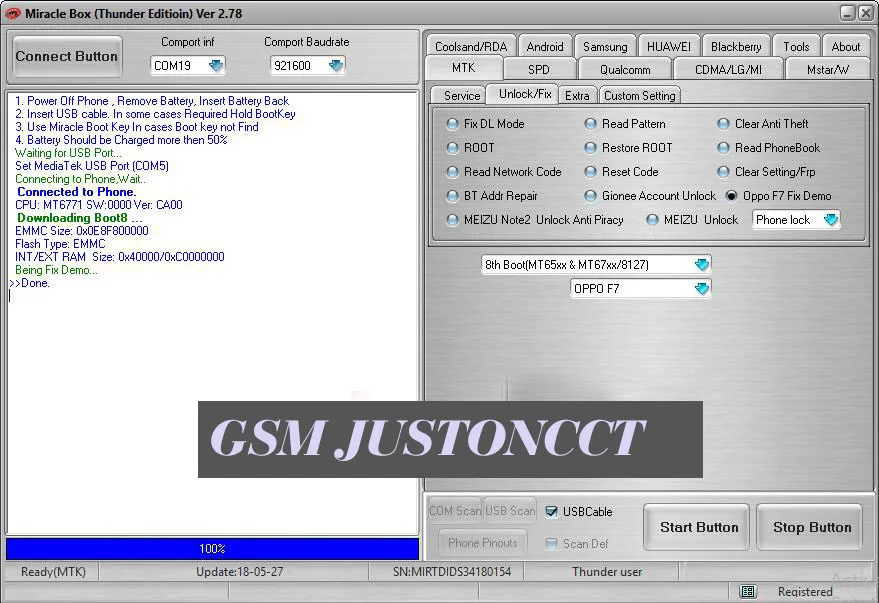The image size is (879, 603).
Task: Pick the Reset Code radio option
Action: pos(590,172)
